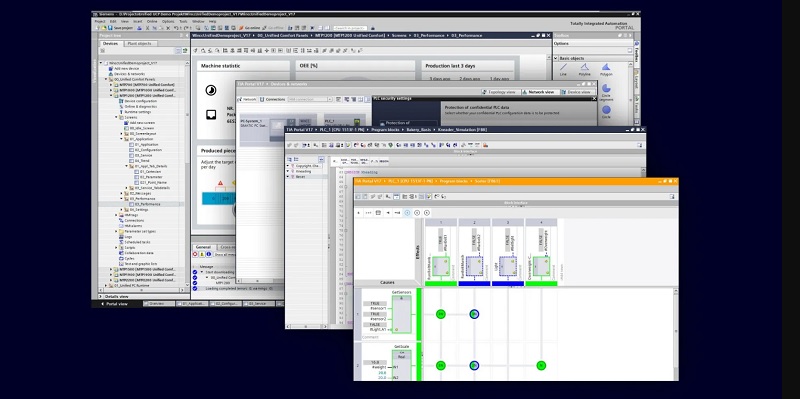Click effect column 1 header in Sorter
The width and height of the screenshot is (800, 399).
441,222
